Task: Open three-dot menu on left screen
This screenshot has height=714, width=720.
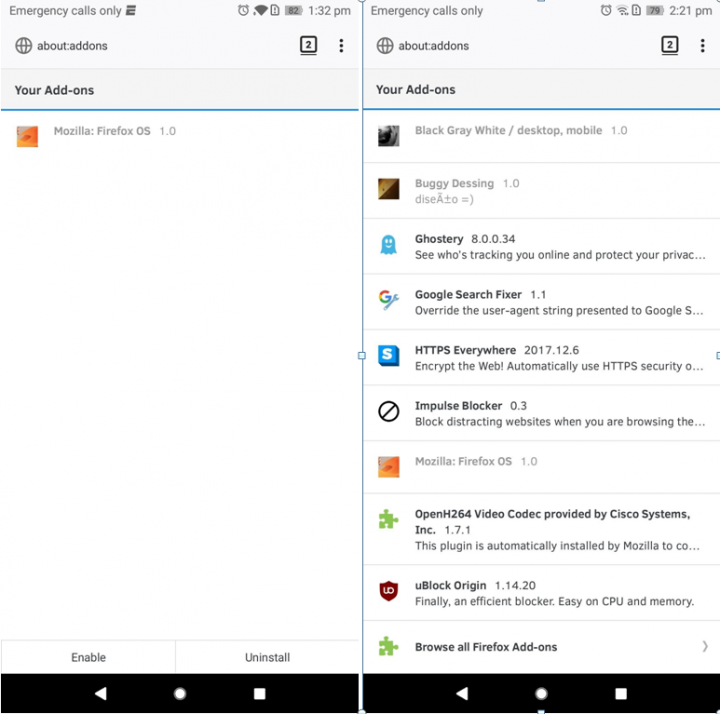Action: (341, 46)
